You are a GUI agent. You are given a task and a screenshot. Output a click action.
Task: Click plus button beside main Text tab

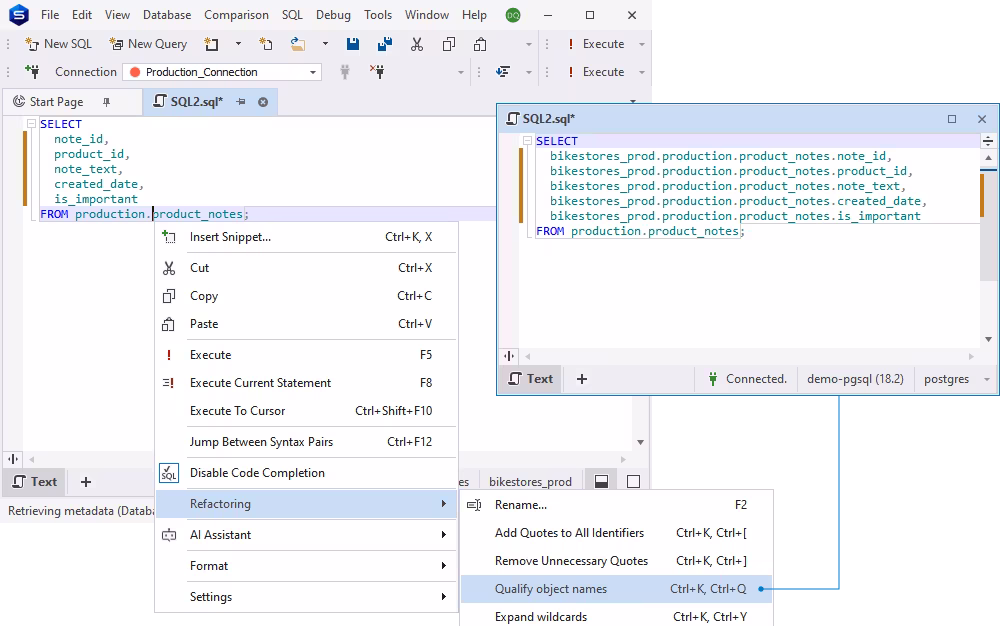click(x=86, y=482)
